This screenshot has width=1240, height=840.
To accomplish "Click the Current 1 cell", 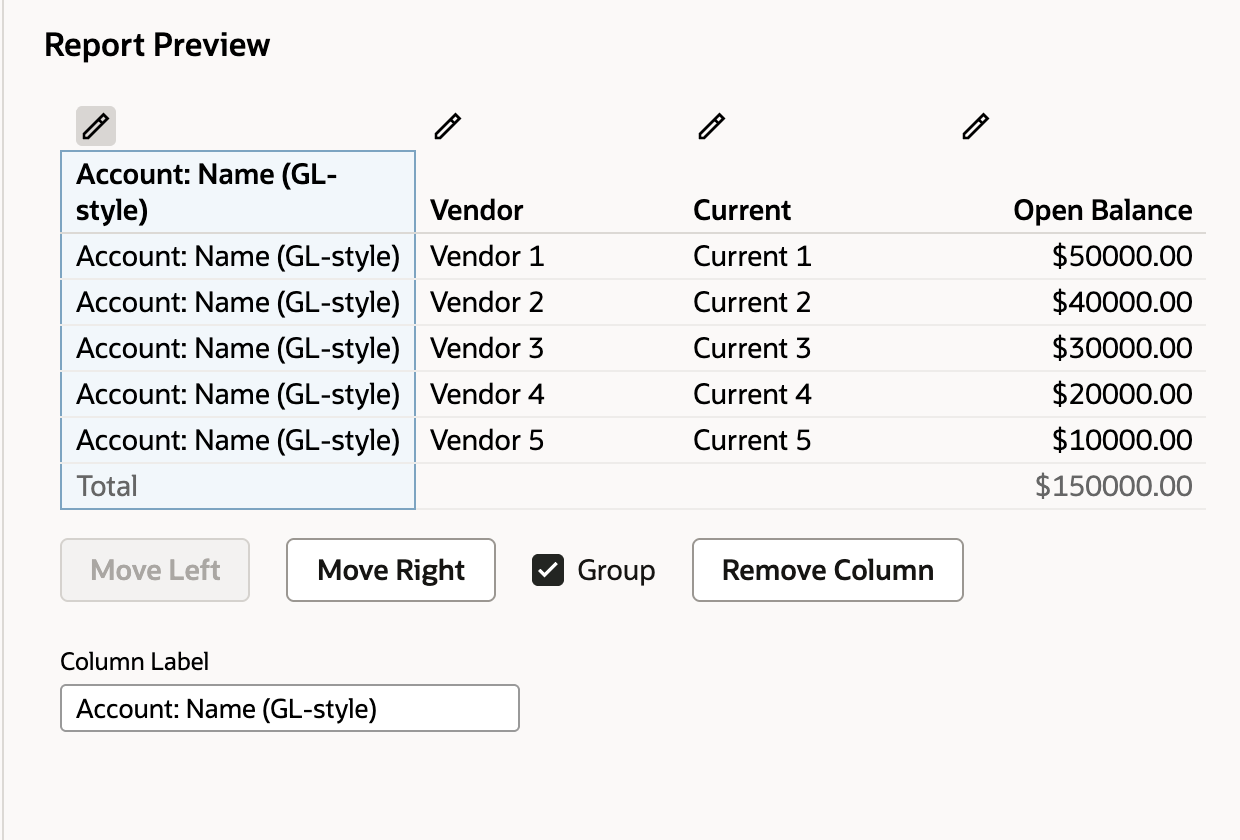I will (x=752, y=256).
